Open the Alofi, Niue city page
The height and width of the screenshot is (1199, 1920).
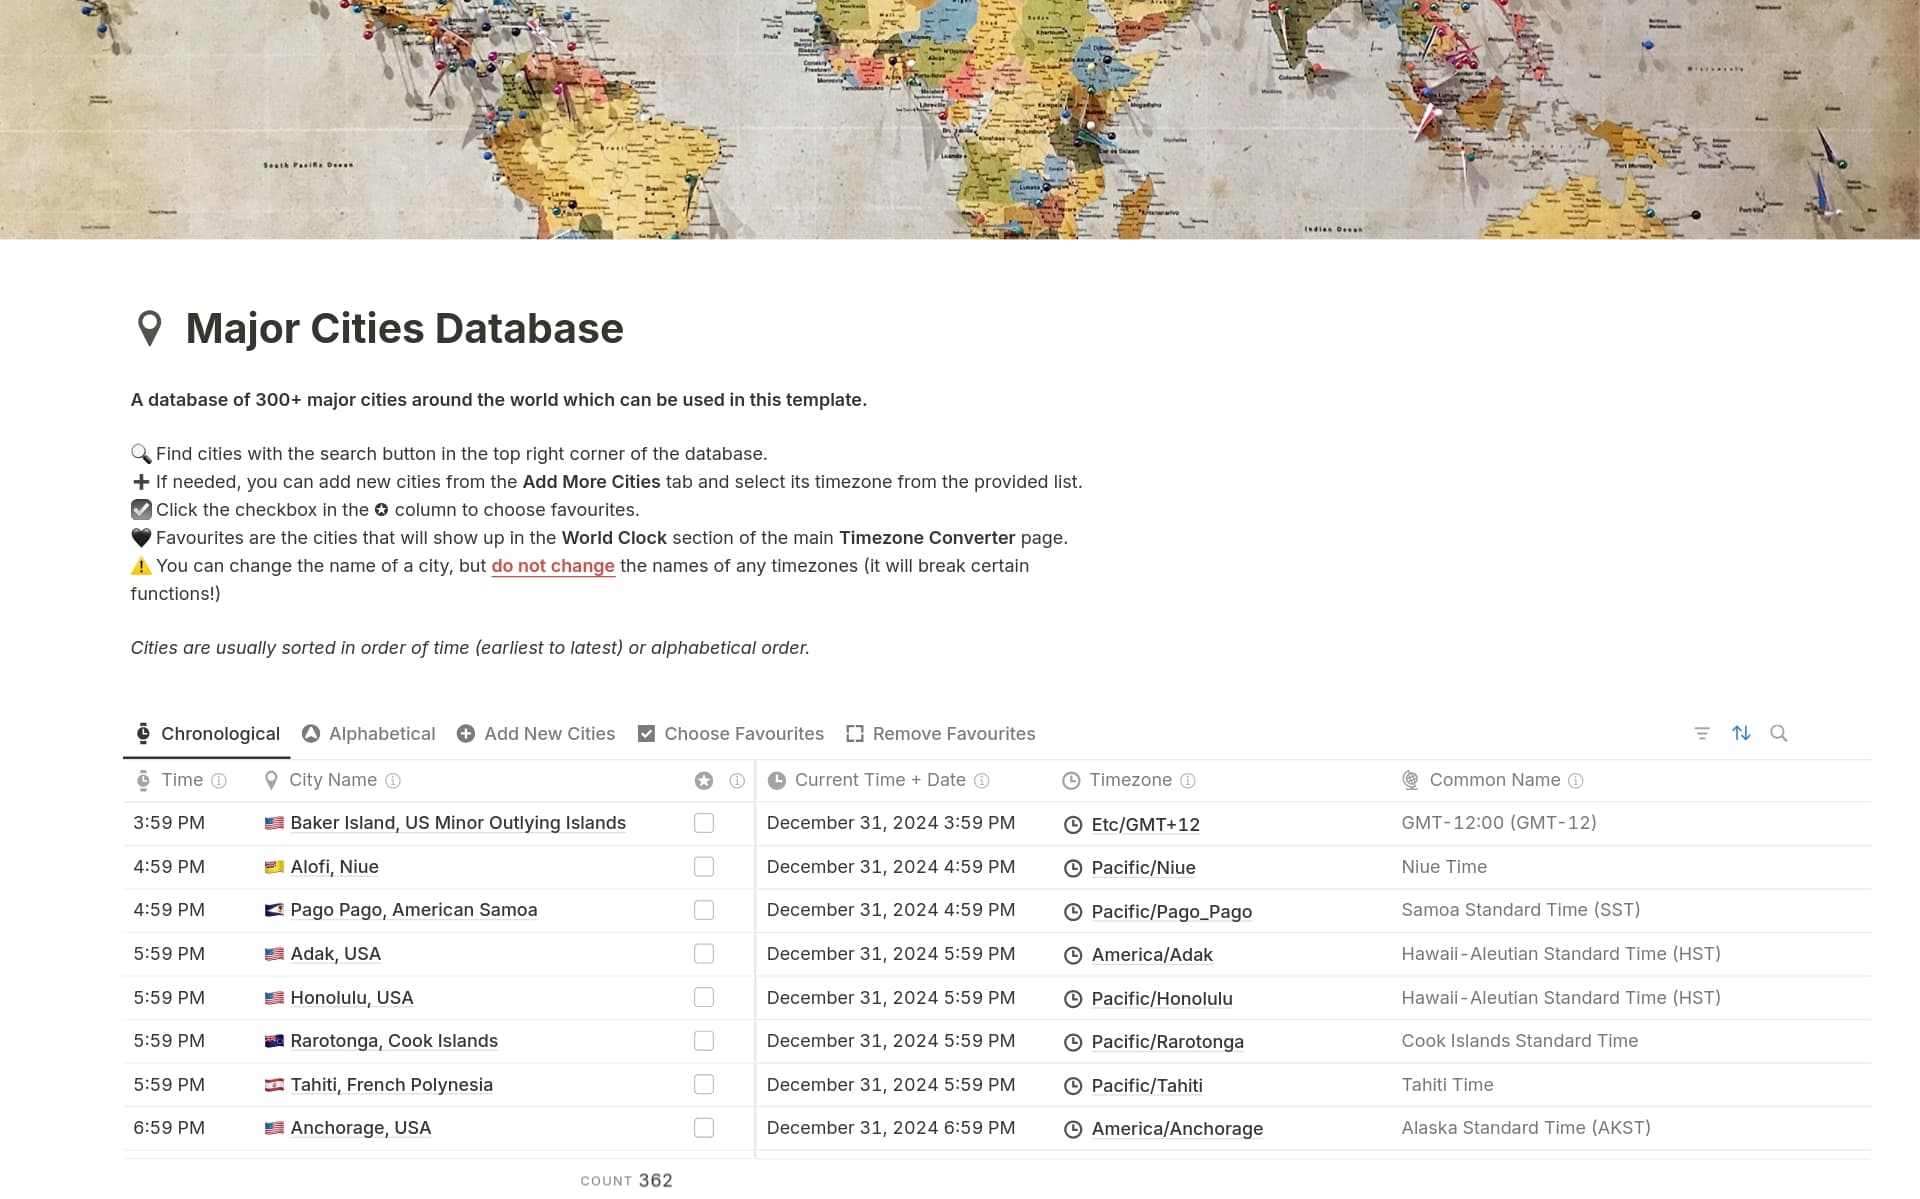[334, 867]
